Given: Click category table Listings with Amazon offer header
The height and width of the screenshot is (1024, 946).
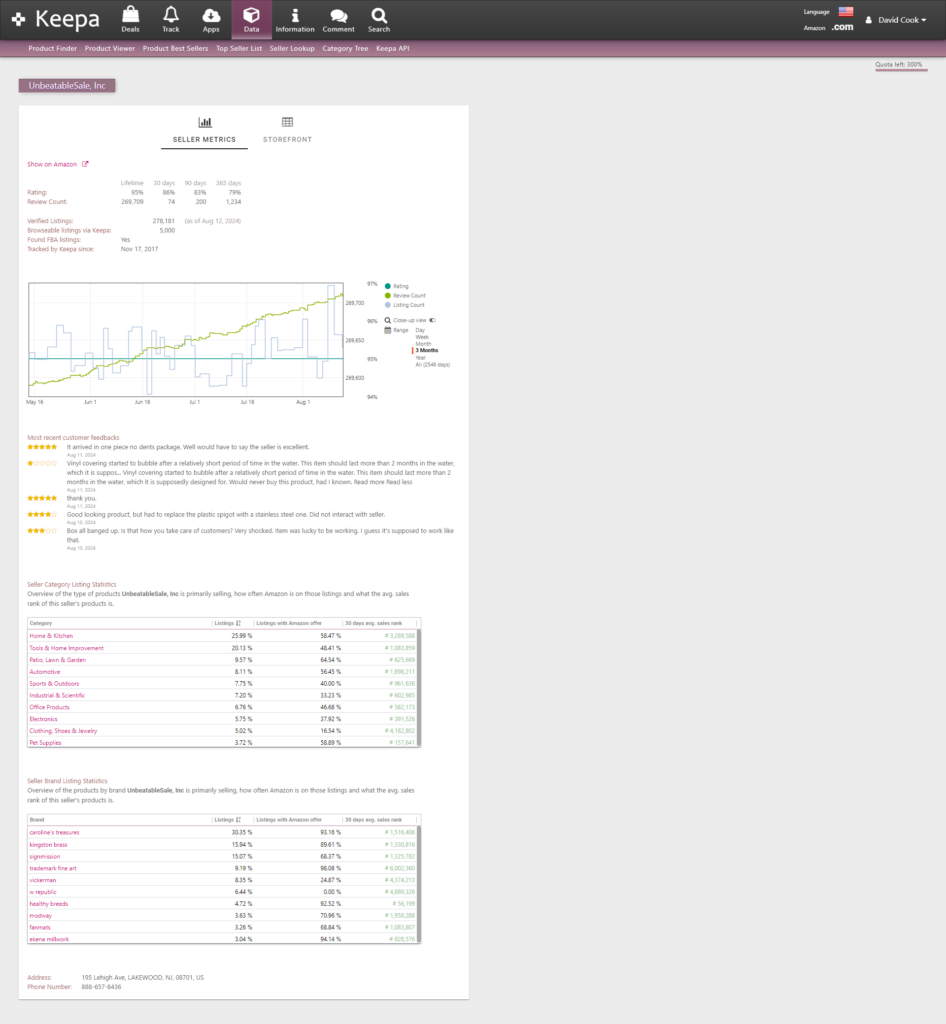Looking at the screenshot, I should (x=289, y=623).
